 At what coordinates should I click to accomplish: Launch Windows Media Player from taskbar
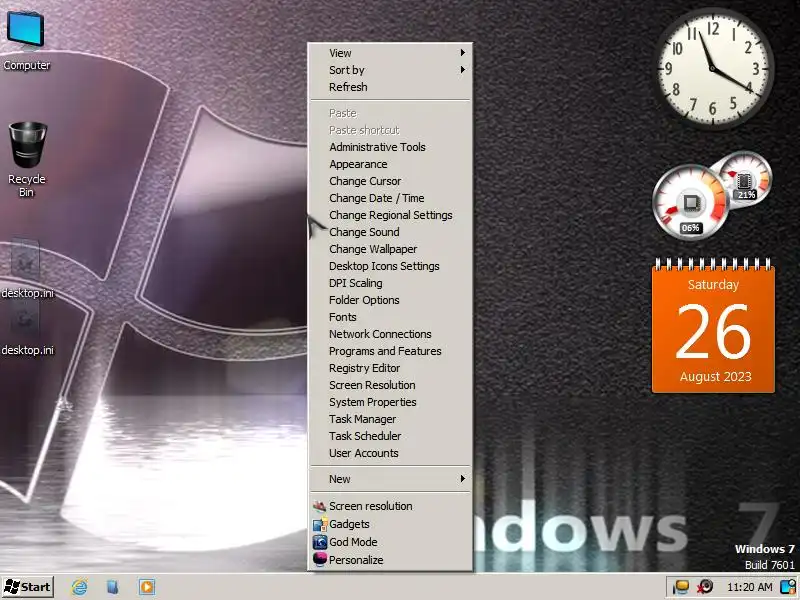[147, 587]
